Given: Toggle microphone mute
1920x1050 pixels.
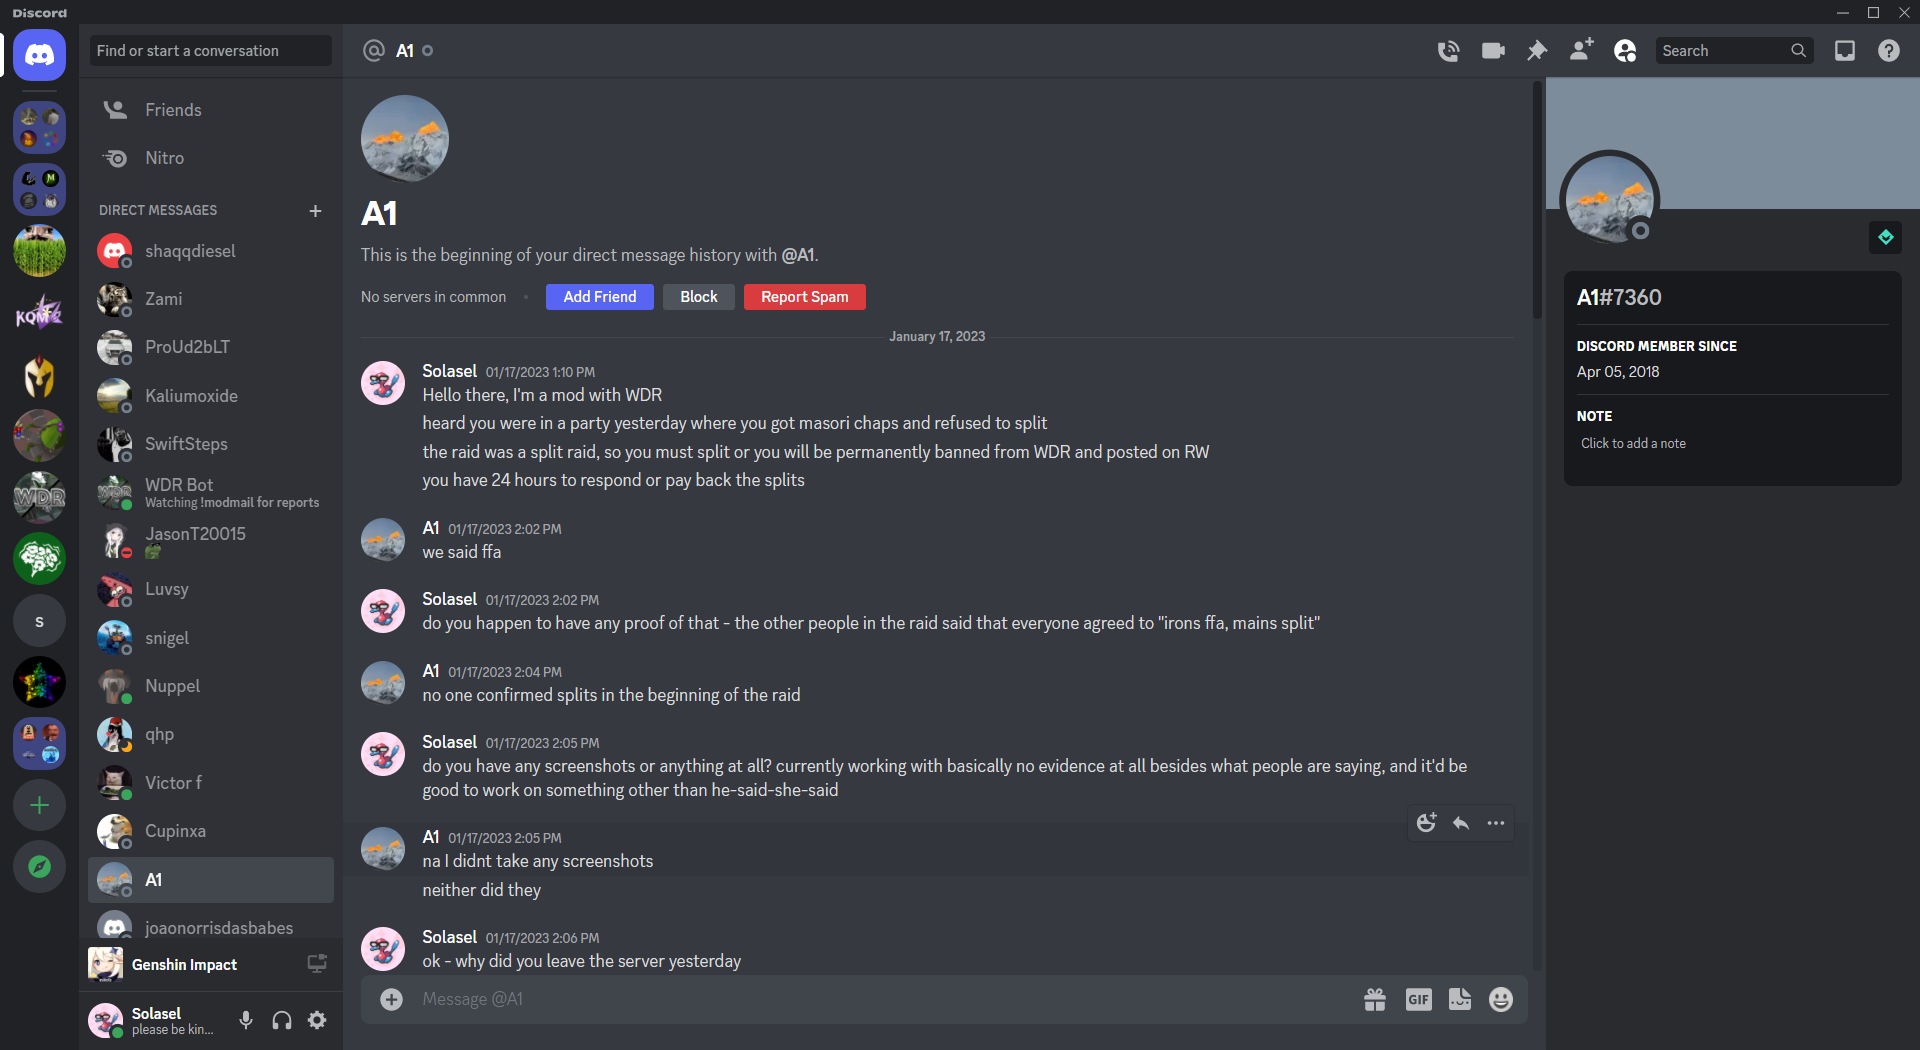Looking at the screenshot, I should pyautogui.click(x=246, y=1020).
